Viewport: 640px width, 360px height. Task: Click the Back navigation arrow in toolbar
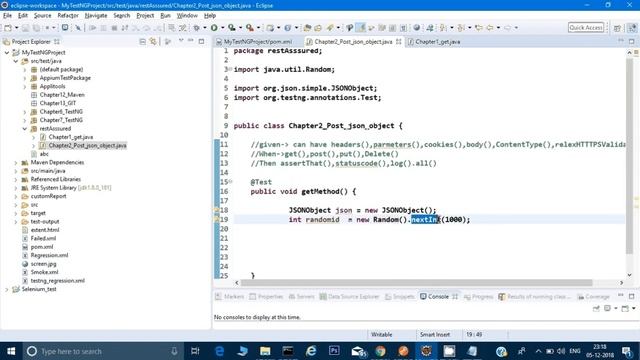[x=489, y=28]
